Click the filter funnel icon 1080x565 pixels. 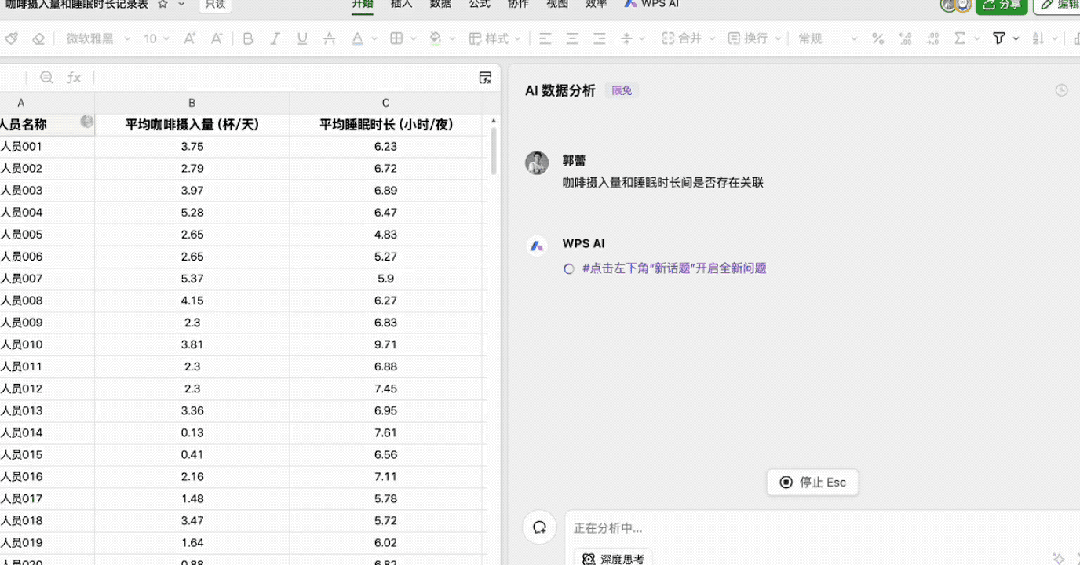999,39
